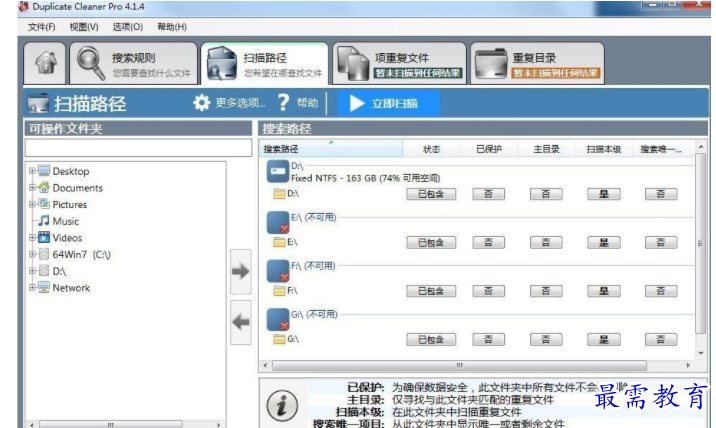This screenshot has height=428, width=716.
Task: Click the play triangle icon for scanning
Action: [357, 103]
